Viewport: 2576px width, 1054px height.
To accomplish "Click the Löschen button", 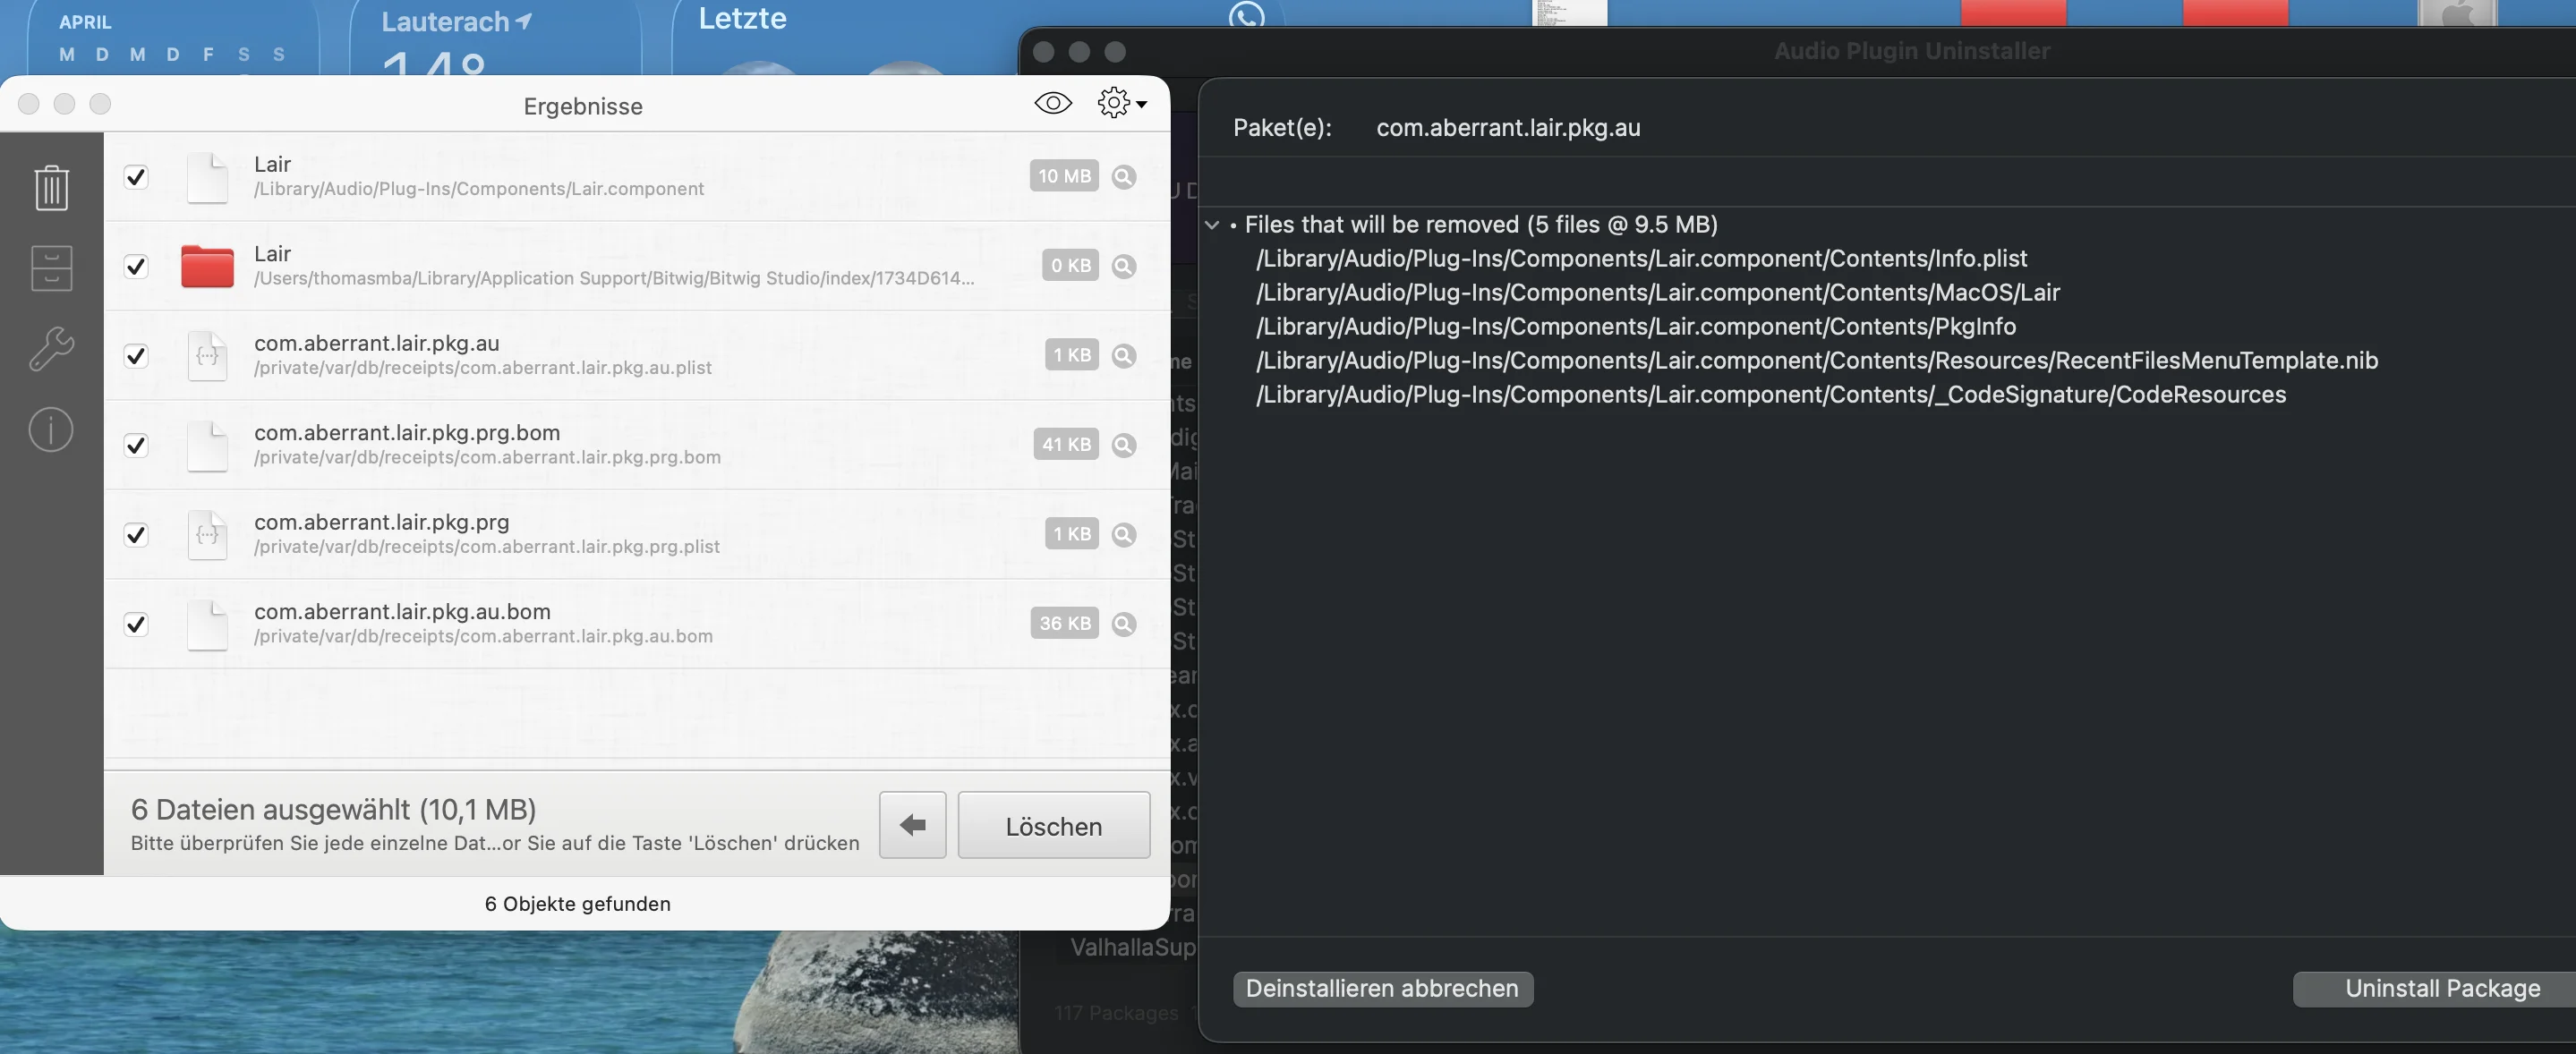I will 1054,826.
